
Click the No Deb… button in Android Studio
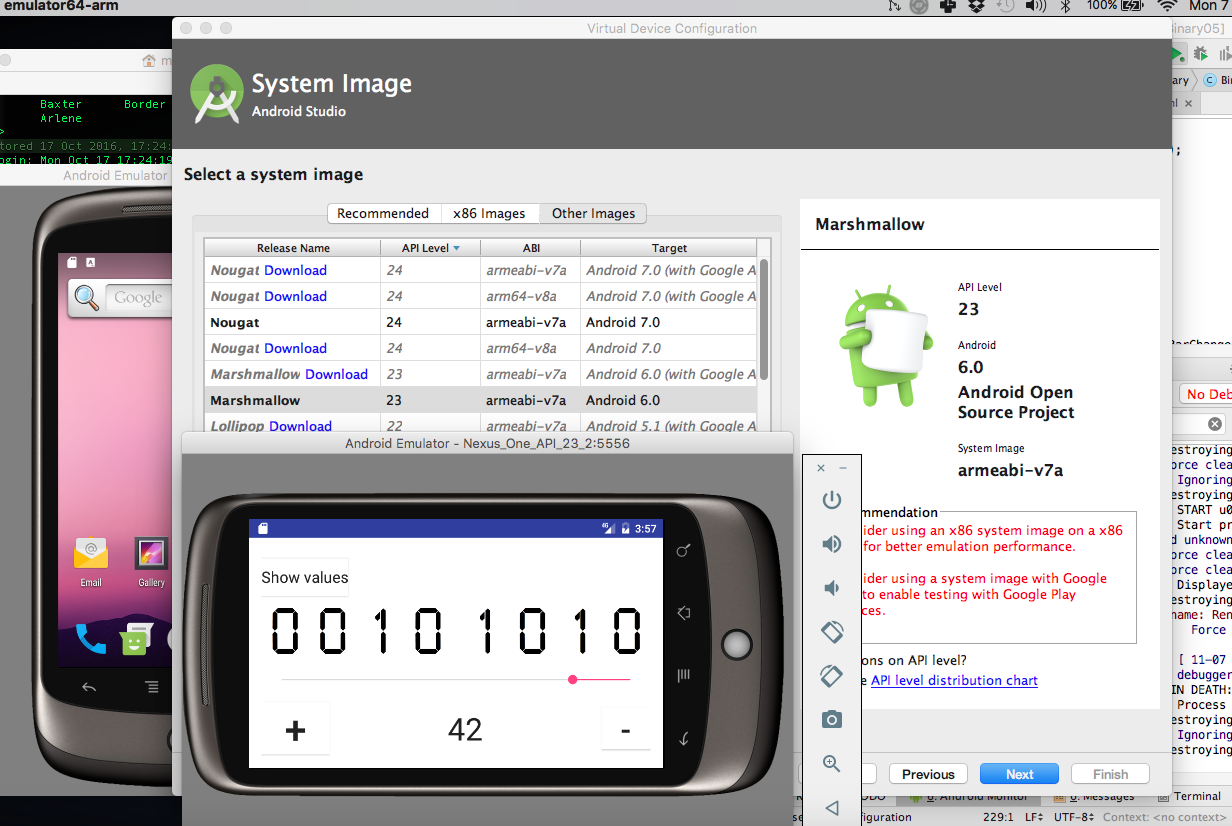click(1206, 394)
